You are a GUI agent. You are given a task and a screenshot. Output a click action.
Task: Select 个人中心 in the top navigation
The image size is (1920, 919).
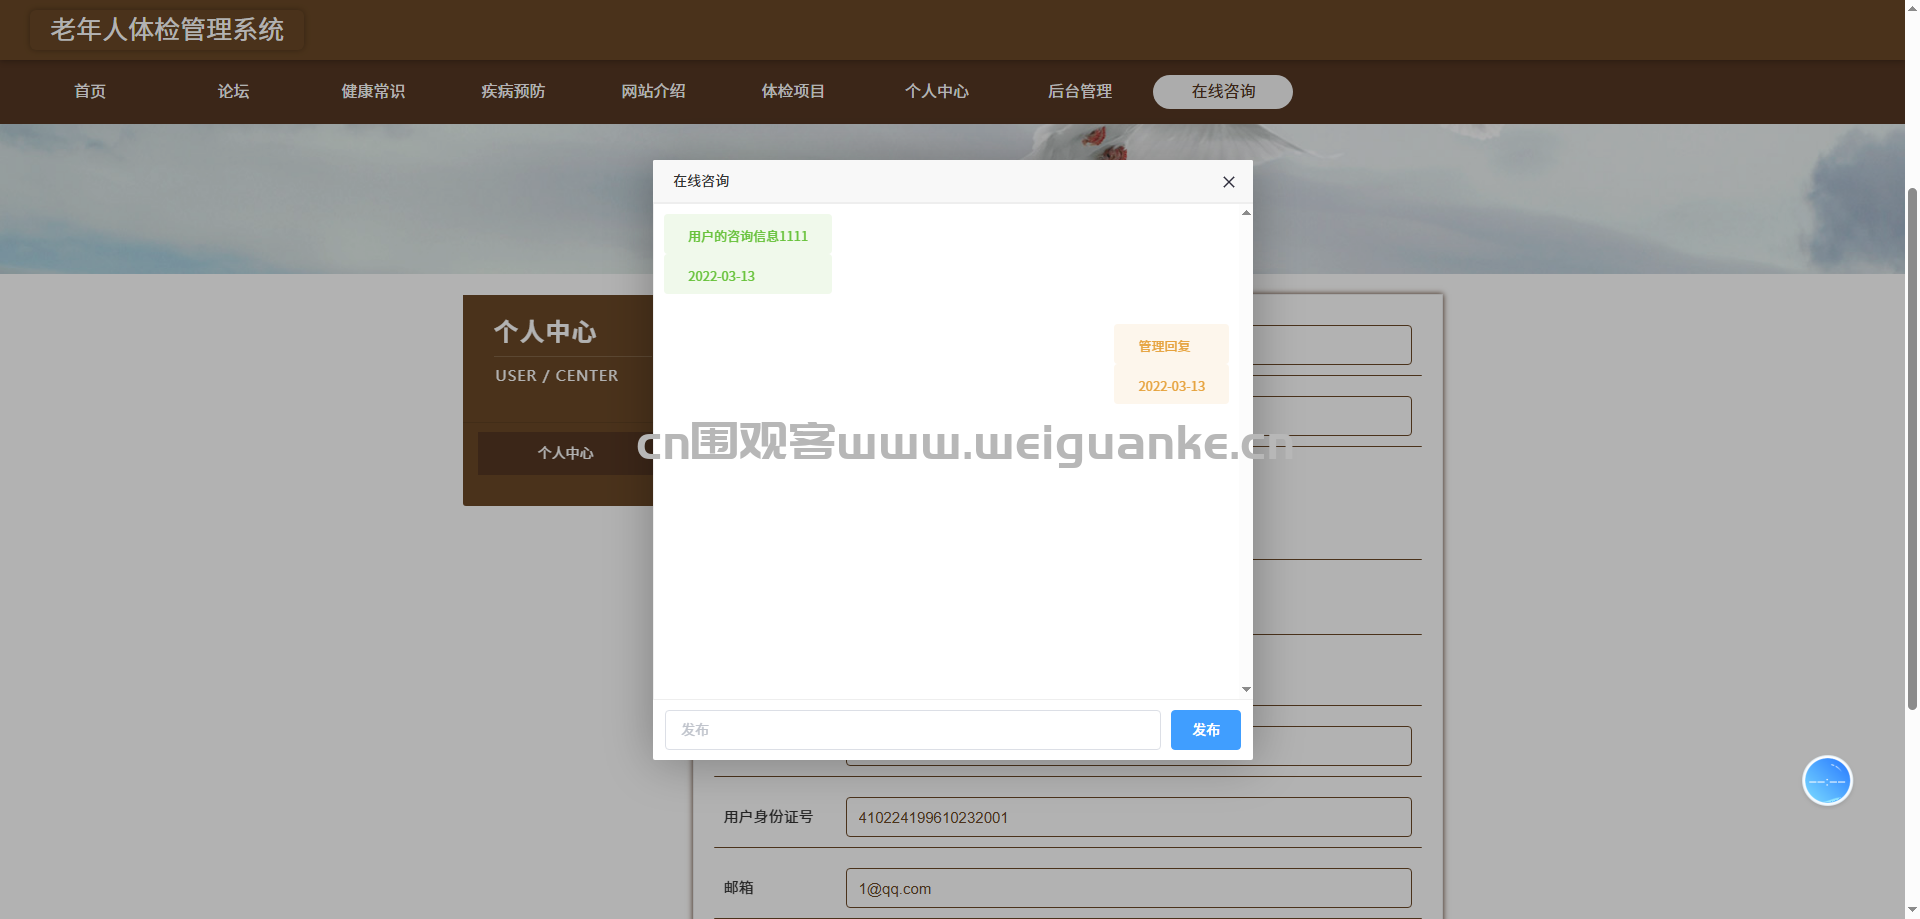[937, 91]
